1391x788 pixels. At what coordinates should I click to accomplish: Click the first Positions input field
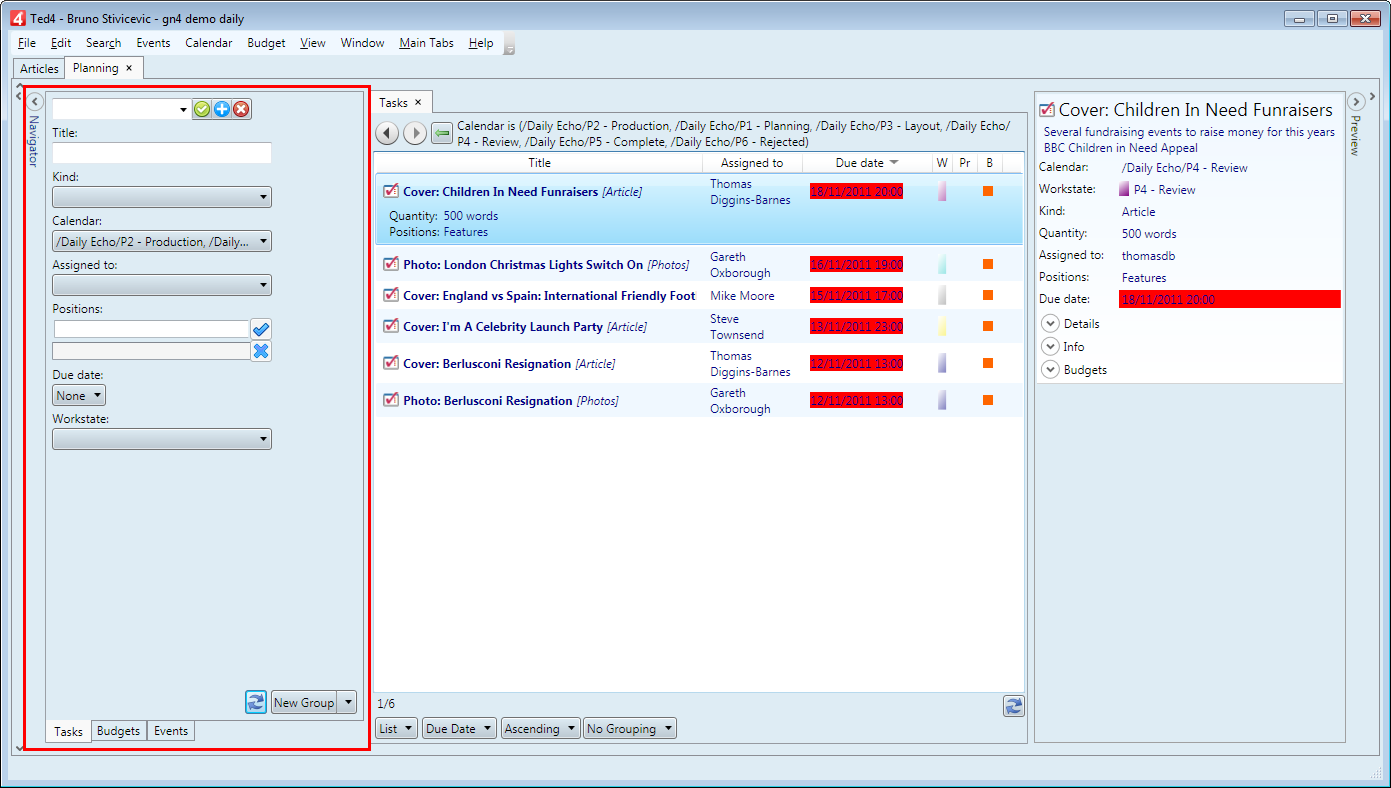pos(151,329)
